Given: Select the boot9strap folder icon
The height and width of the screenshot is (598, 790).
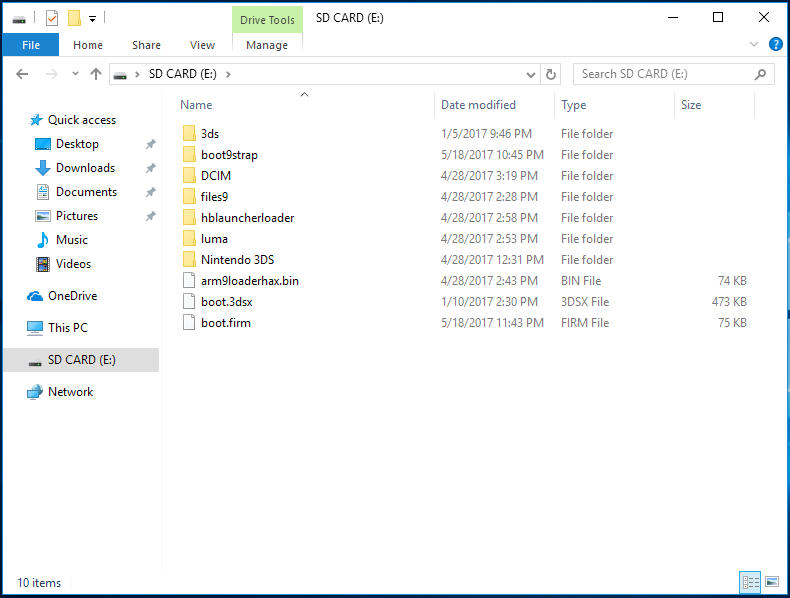Looking at the screenshot, I should coord(189,155).
